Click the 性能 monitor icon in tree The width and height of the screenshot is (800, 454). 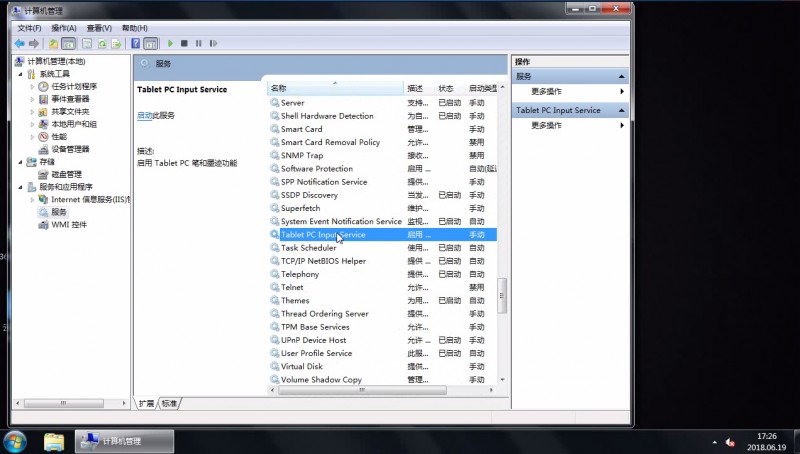43,137
